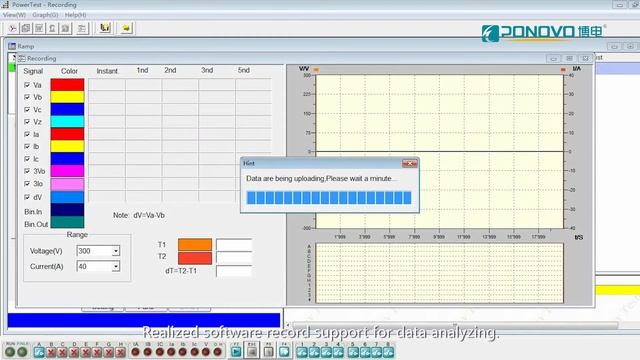Toggle the Vb signal checkbox

point(27,97)
